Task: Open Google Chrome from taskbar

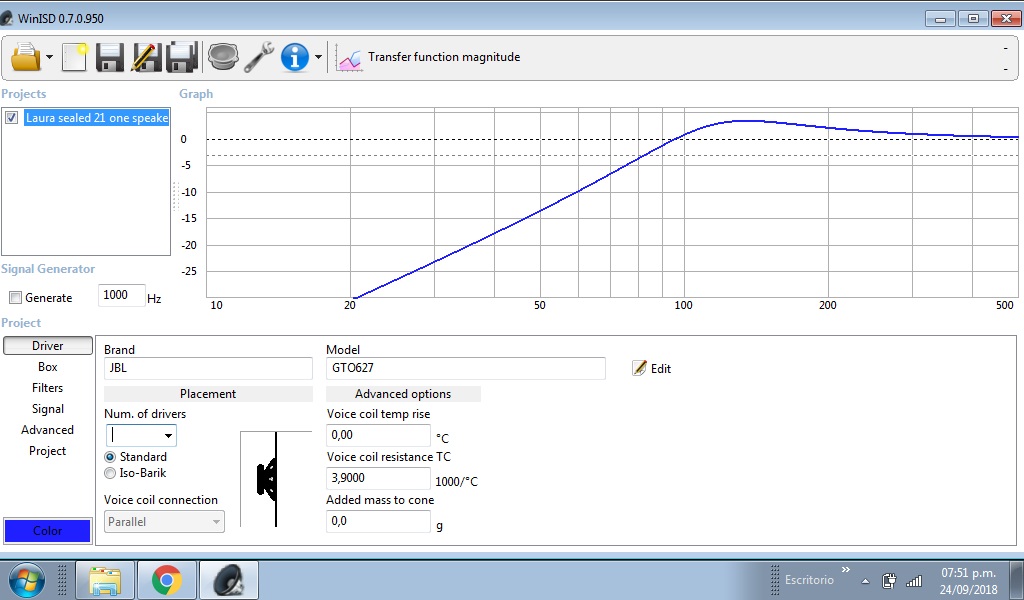Action: (x=167, y=580)
